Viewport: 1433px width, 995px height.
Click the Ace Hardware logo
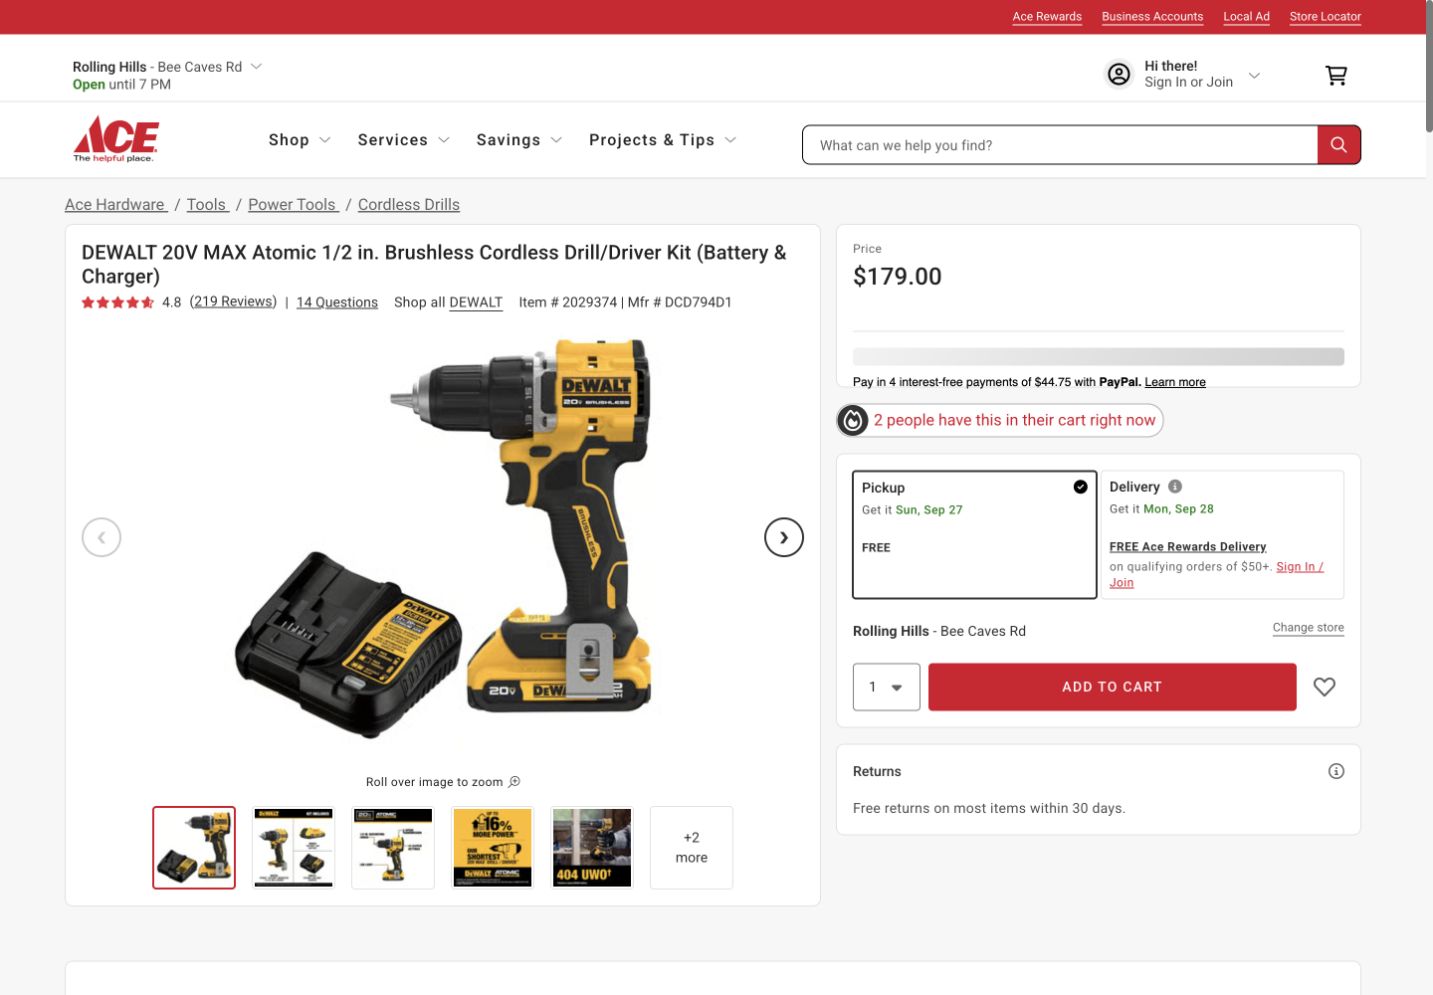point(116,140)
